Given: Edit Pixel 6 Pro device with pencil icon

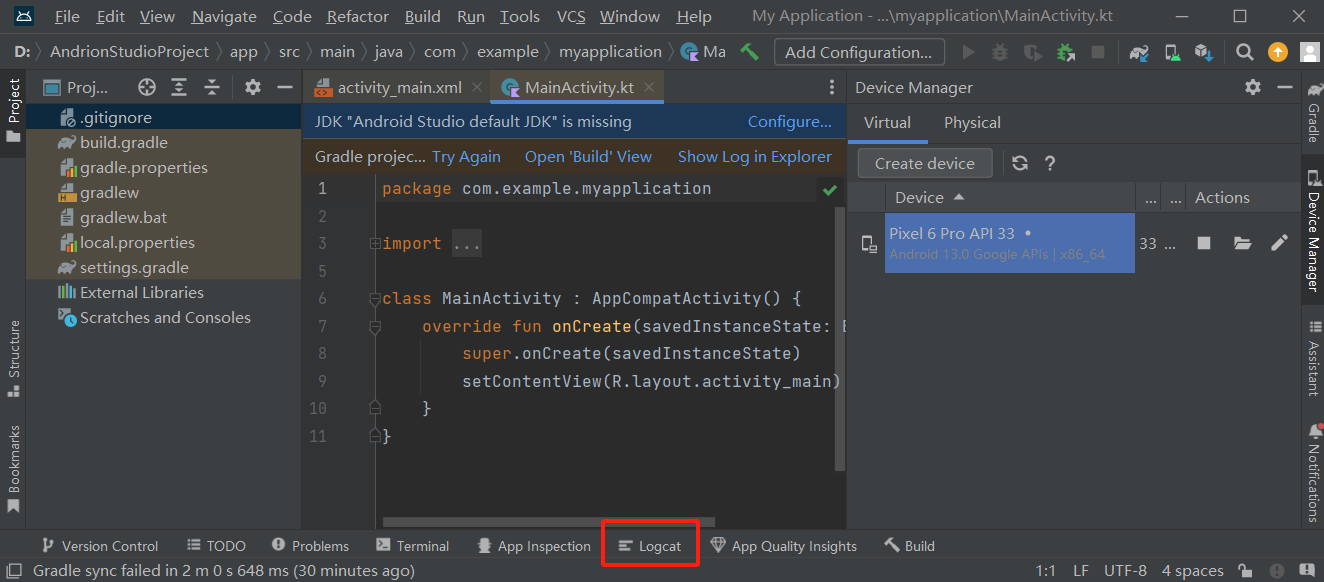Looking at the screenshot, I should pyautogui.click(x=1279, y=243).
